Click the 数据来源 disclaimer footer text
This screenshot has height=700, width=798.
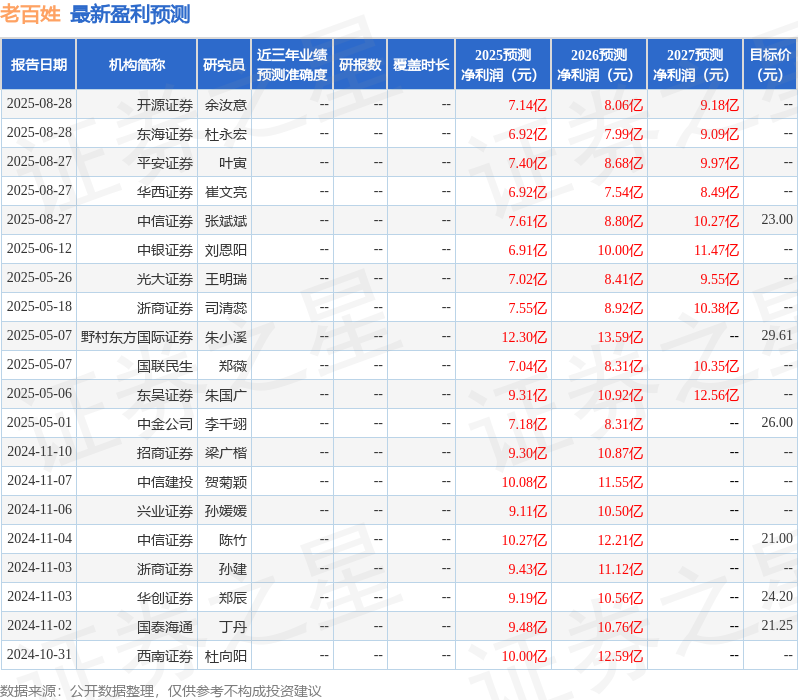click(x=161, y=691)
